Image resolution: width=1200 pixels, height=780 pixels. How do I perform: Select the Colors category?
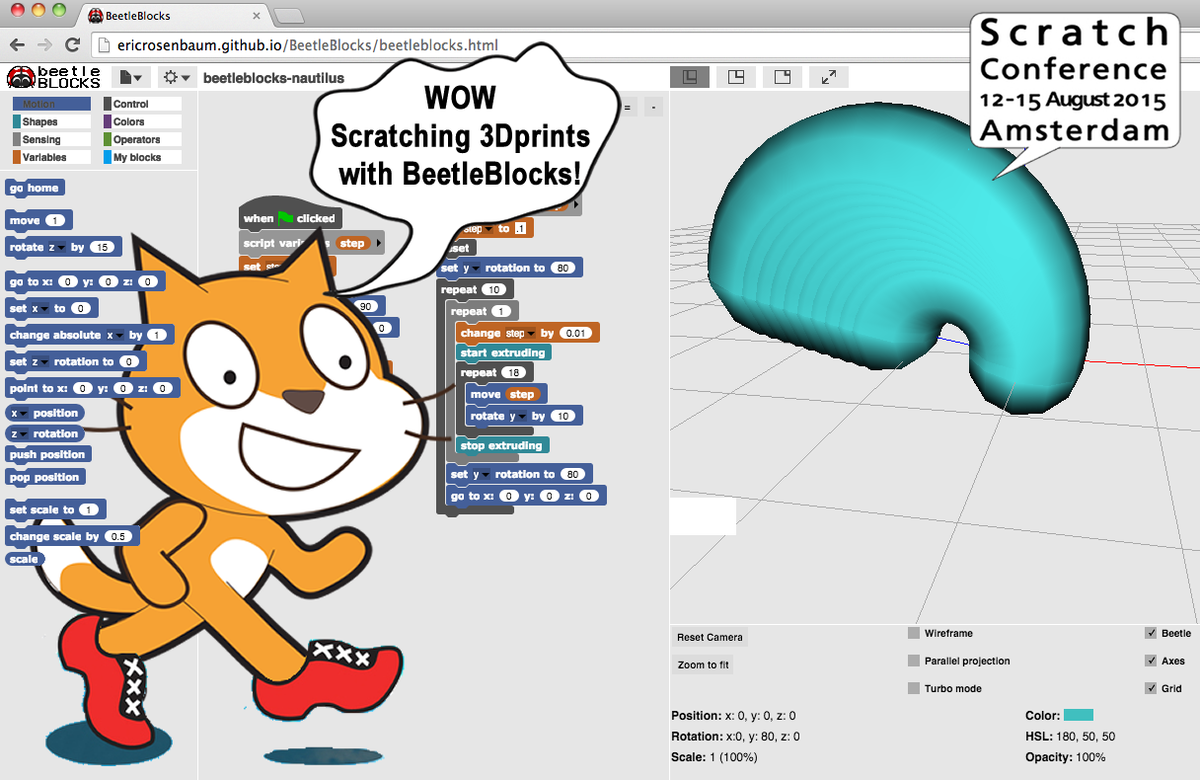tap(141, 122)
